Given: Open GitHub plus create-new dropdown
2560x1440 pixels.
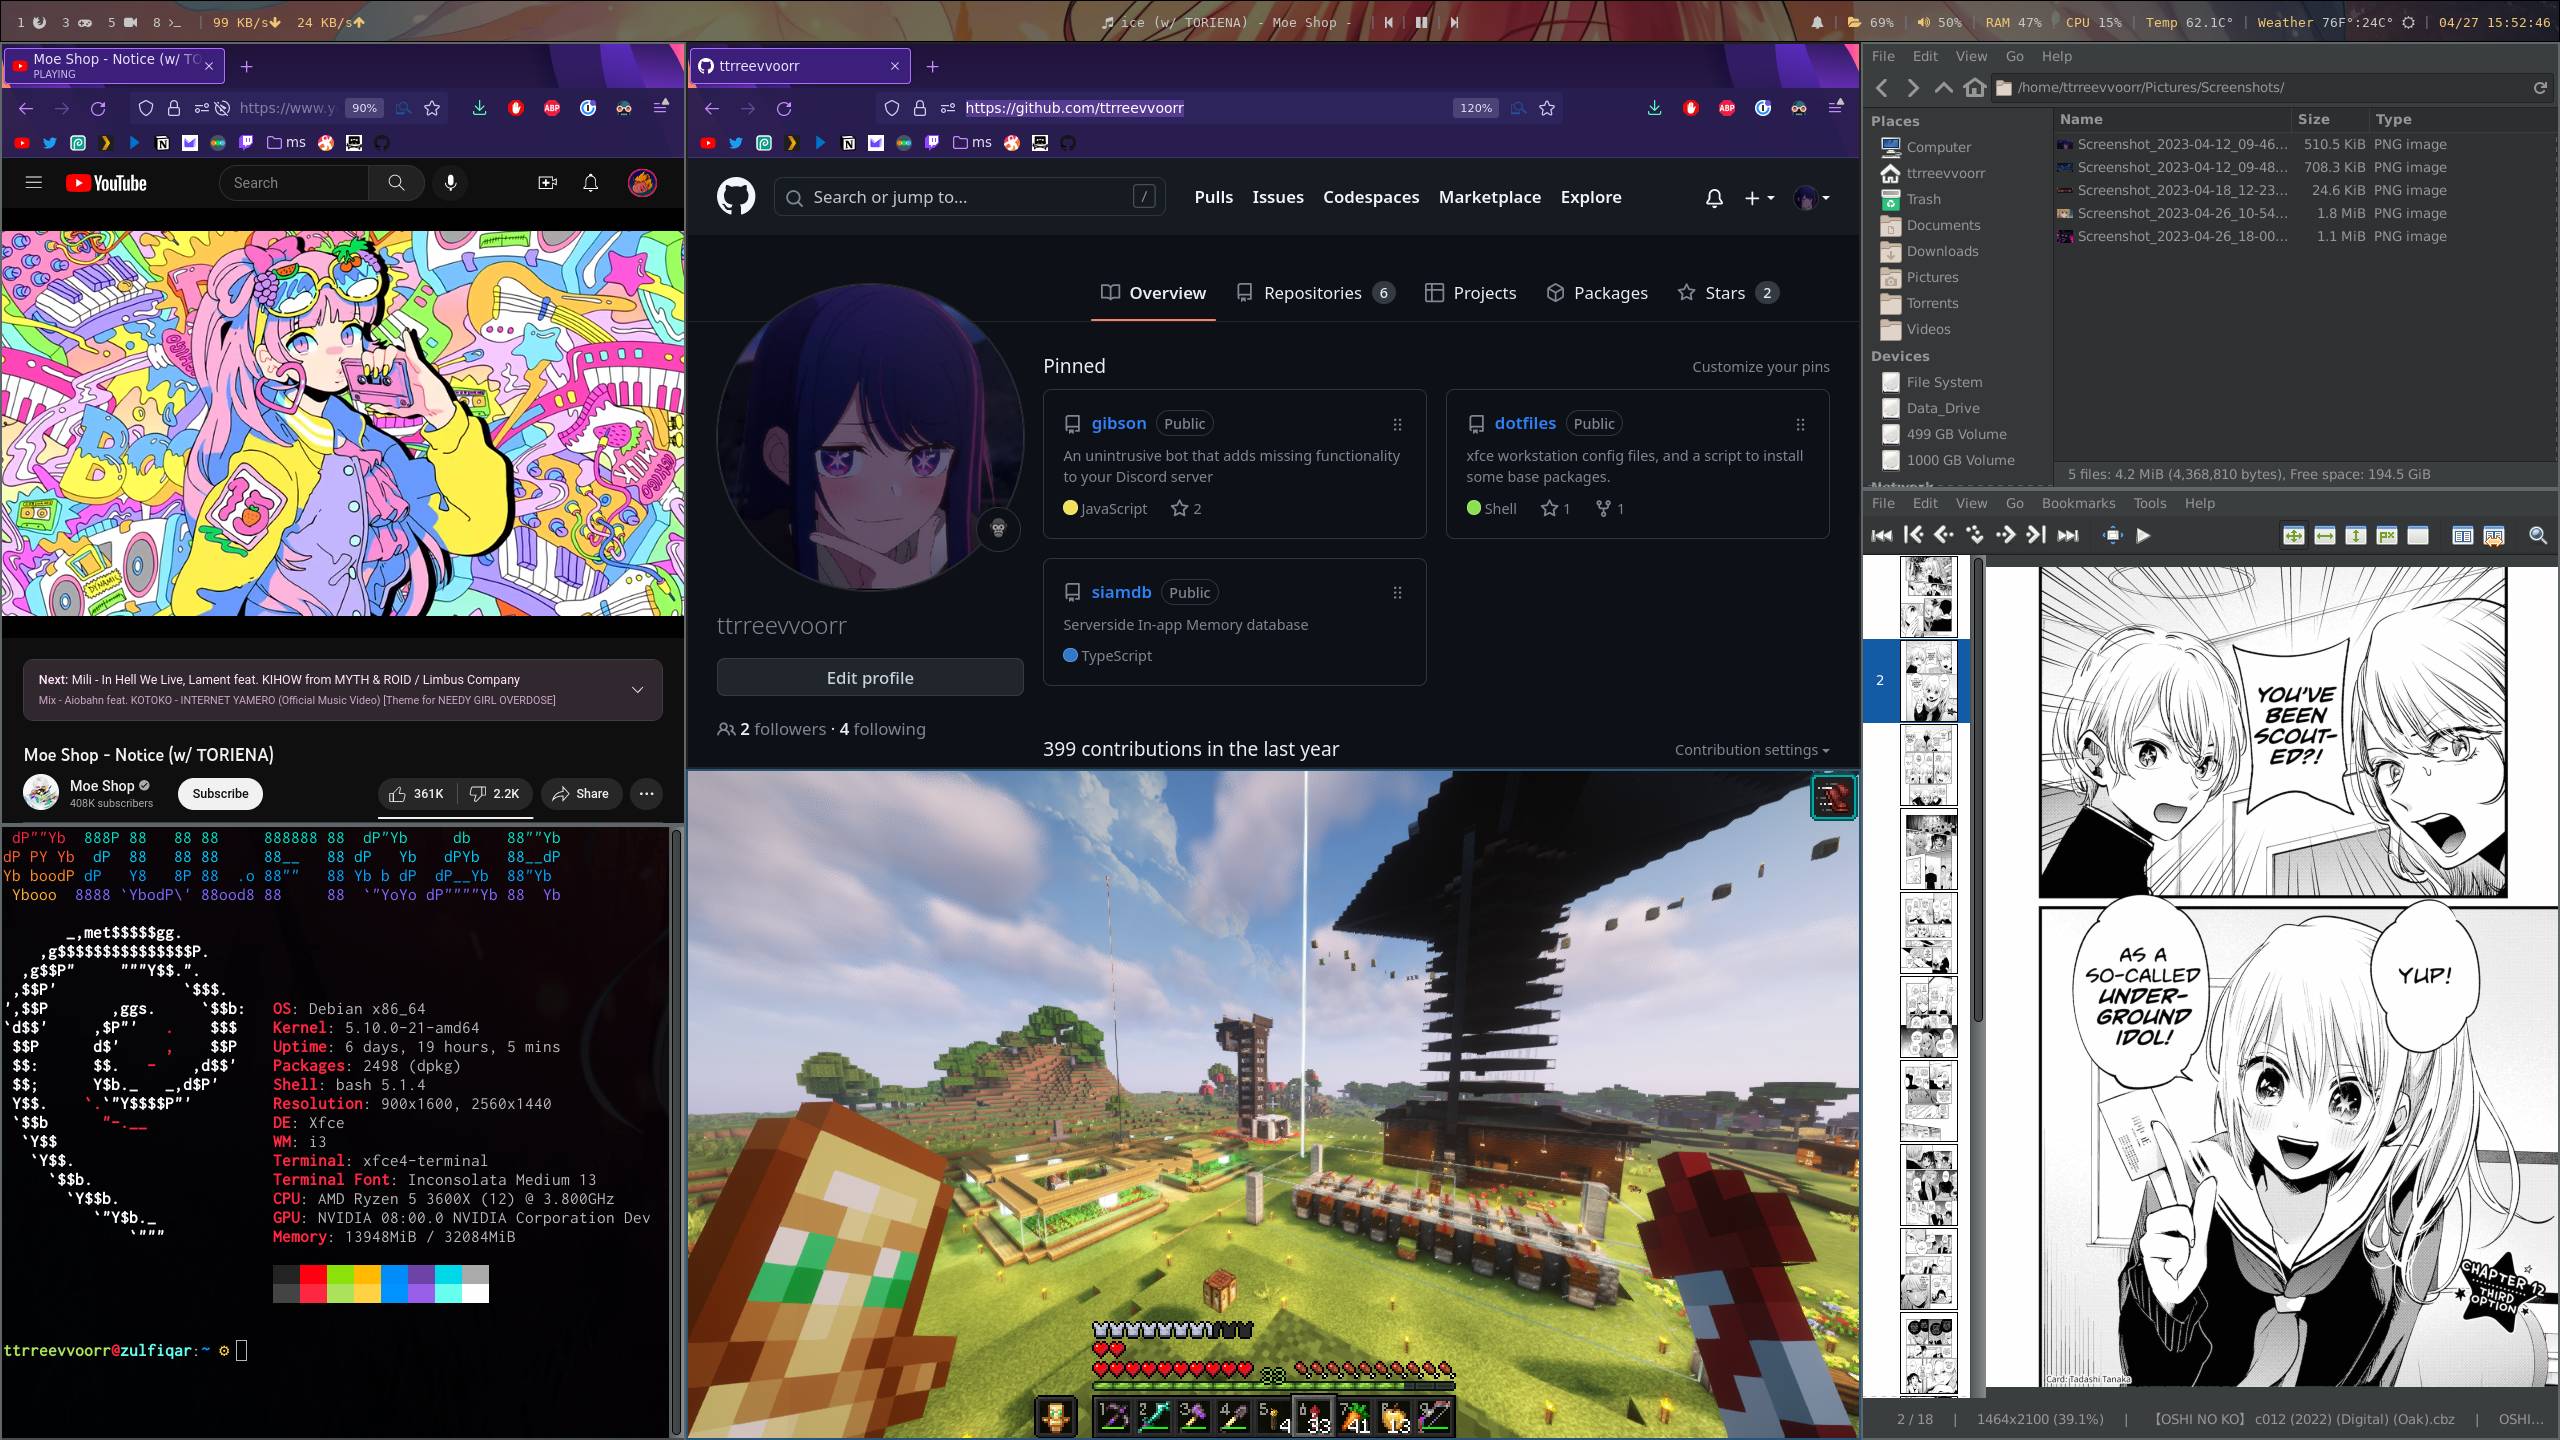Looking at the screenshot, I should [1759, 198].
